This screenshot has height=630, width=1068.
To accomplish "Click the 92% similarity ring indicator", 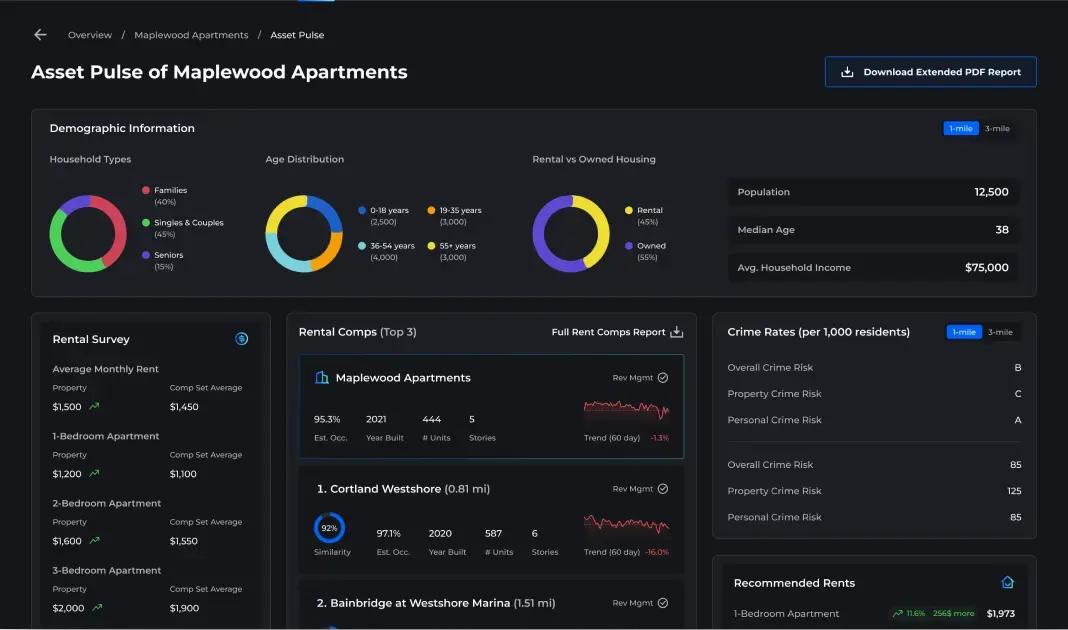I will pos(329,528).
